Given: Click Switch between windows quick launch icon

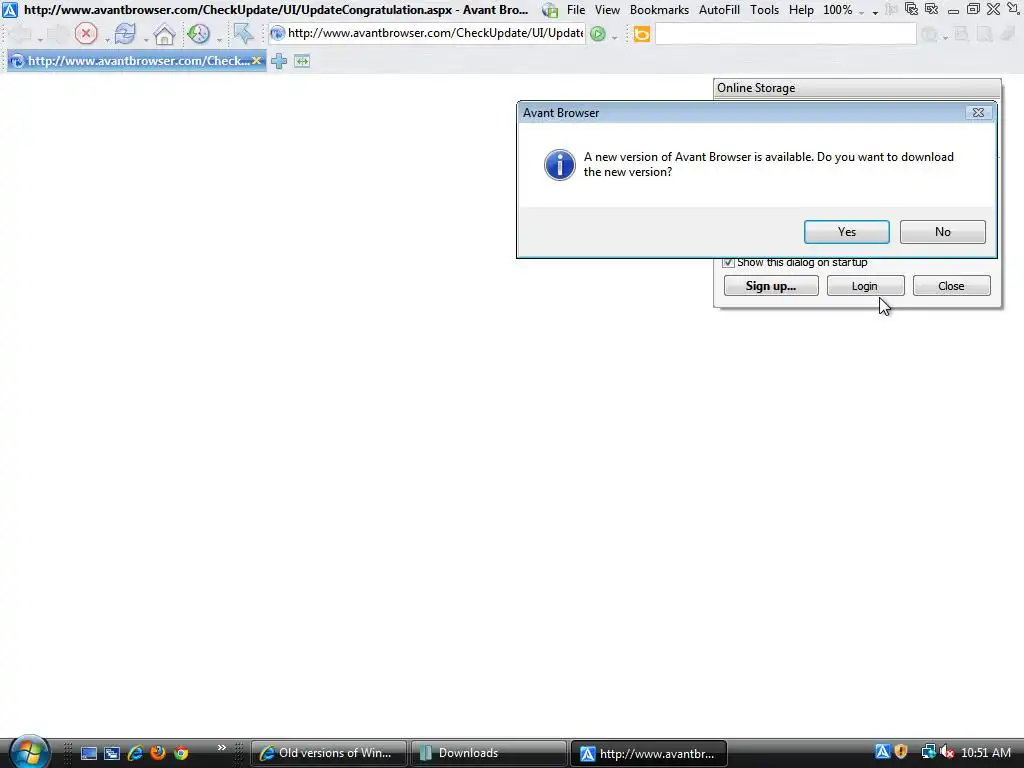Looking at the screenshot, I should (112, 753).
